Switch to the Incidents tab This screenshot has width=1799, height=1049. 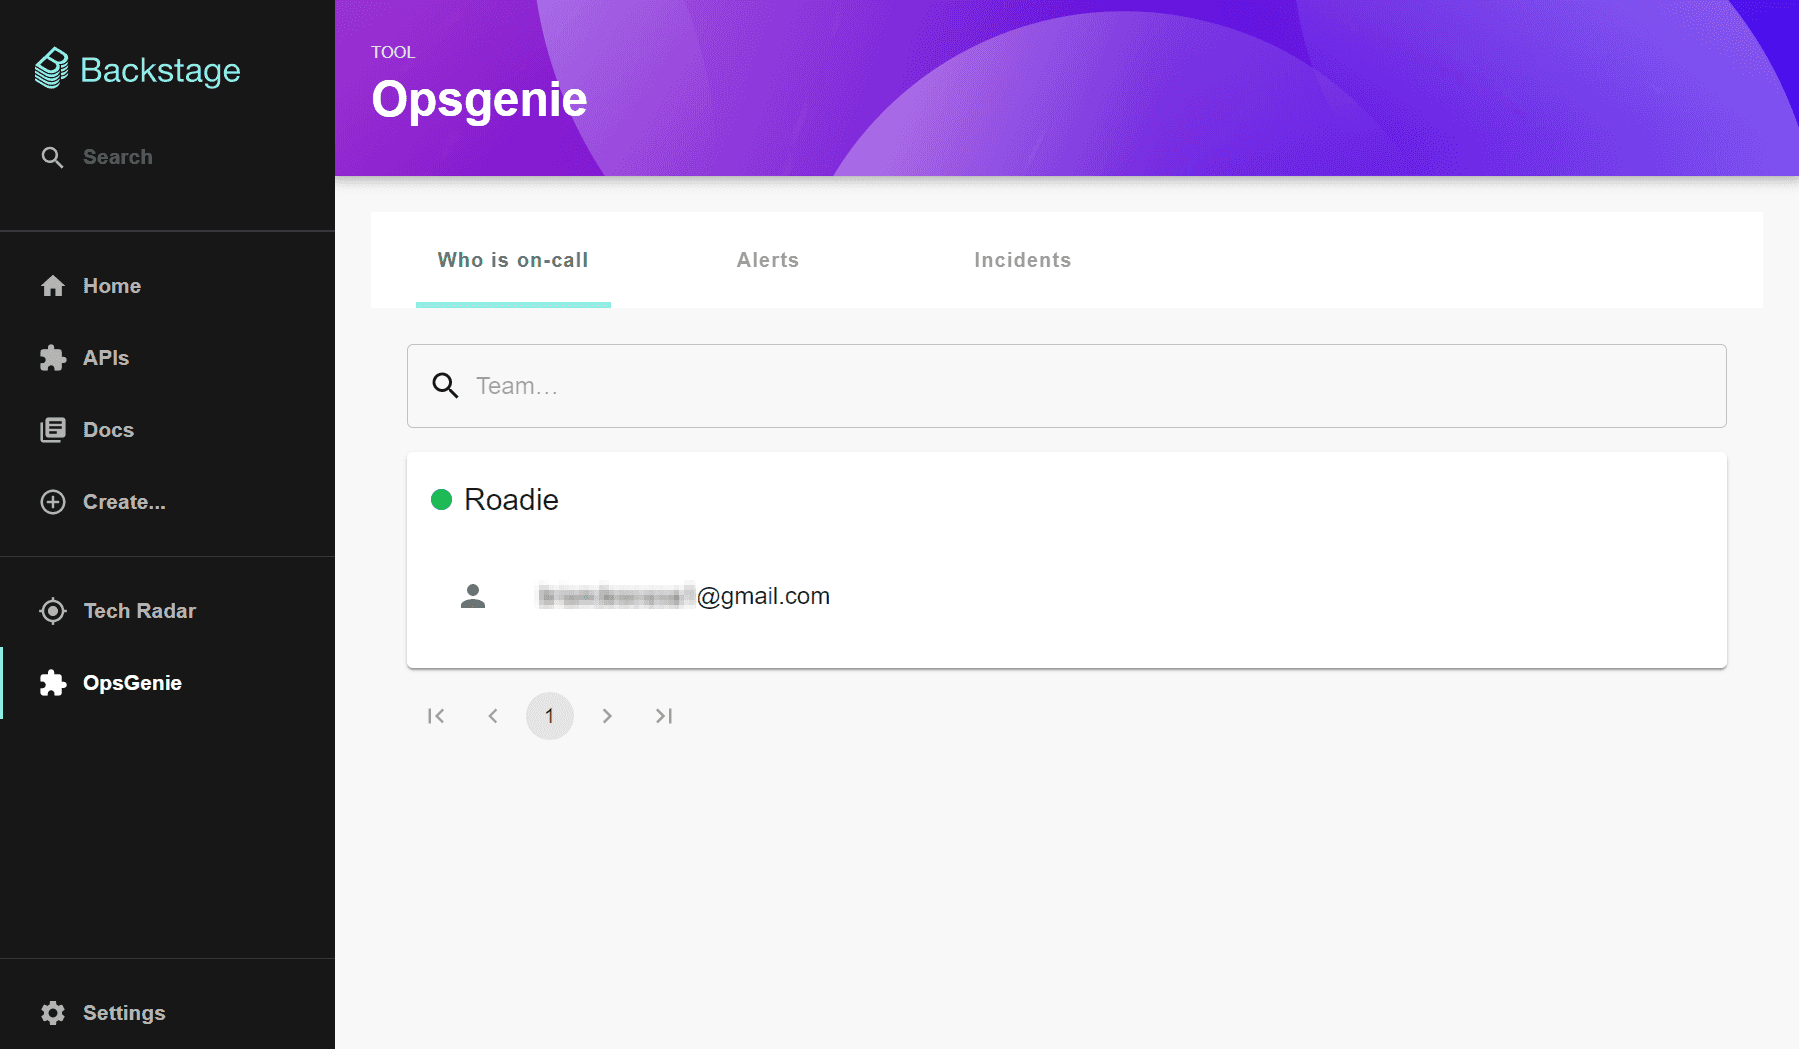point(1023,260)
